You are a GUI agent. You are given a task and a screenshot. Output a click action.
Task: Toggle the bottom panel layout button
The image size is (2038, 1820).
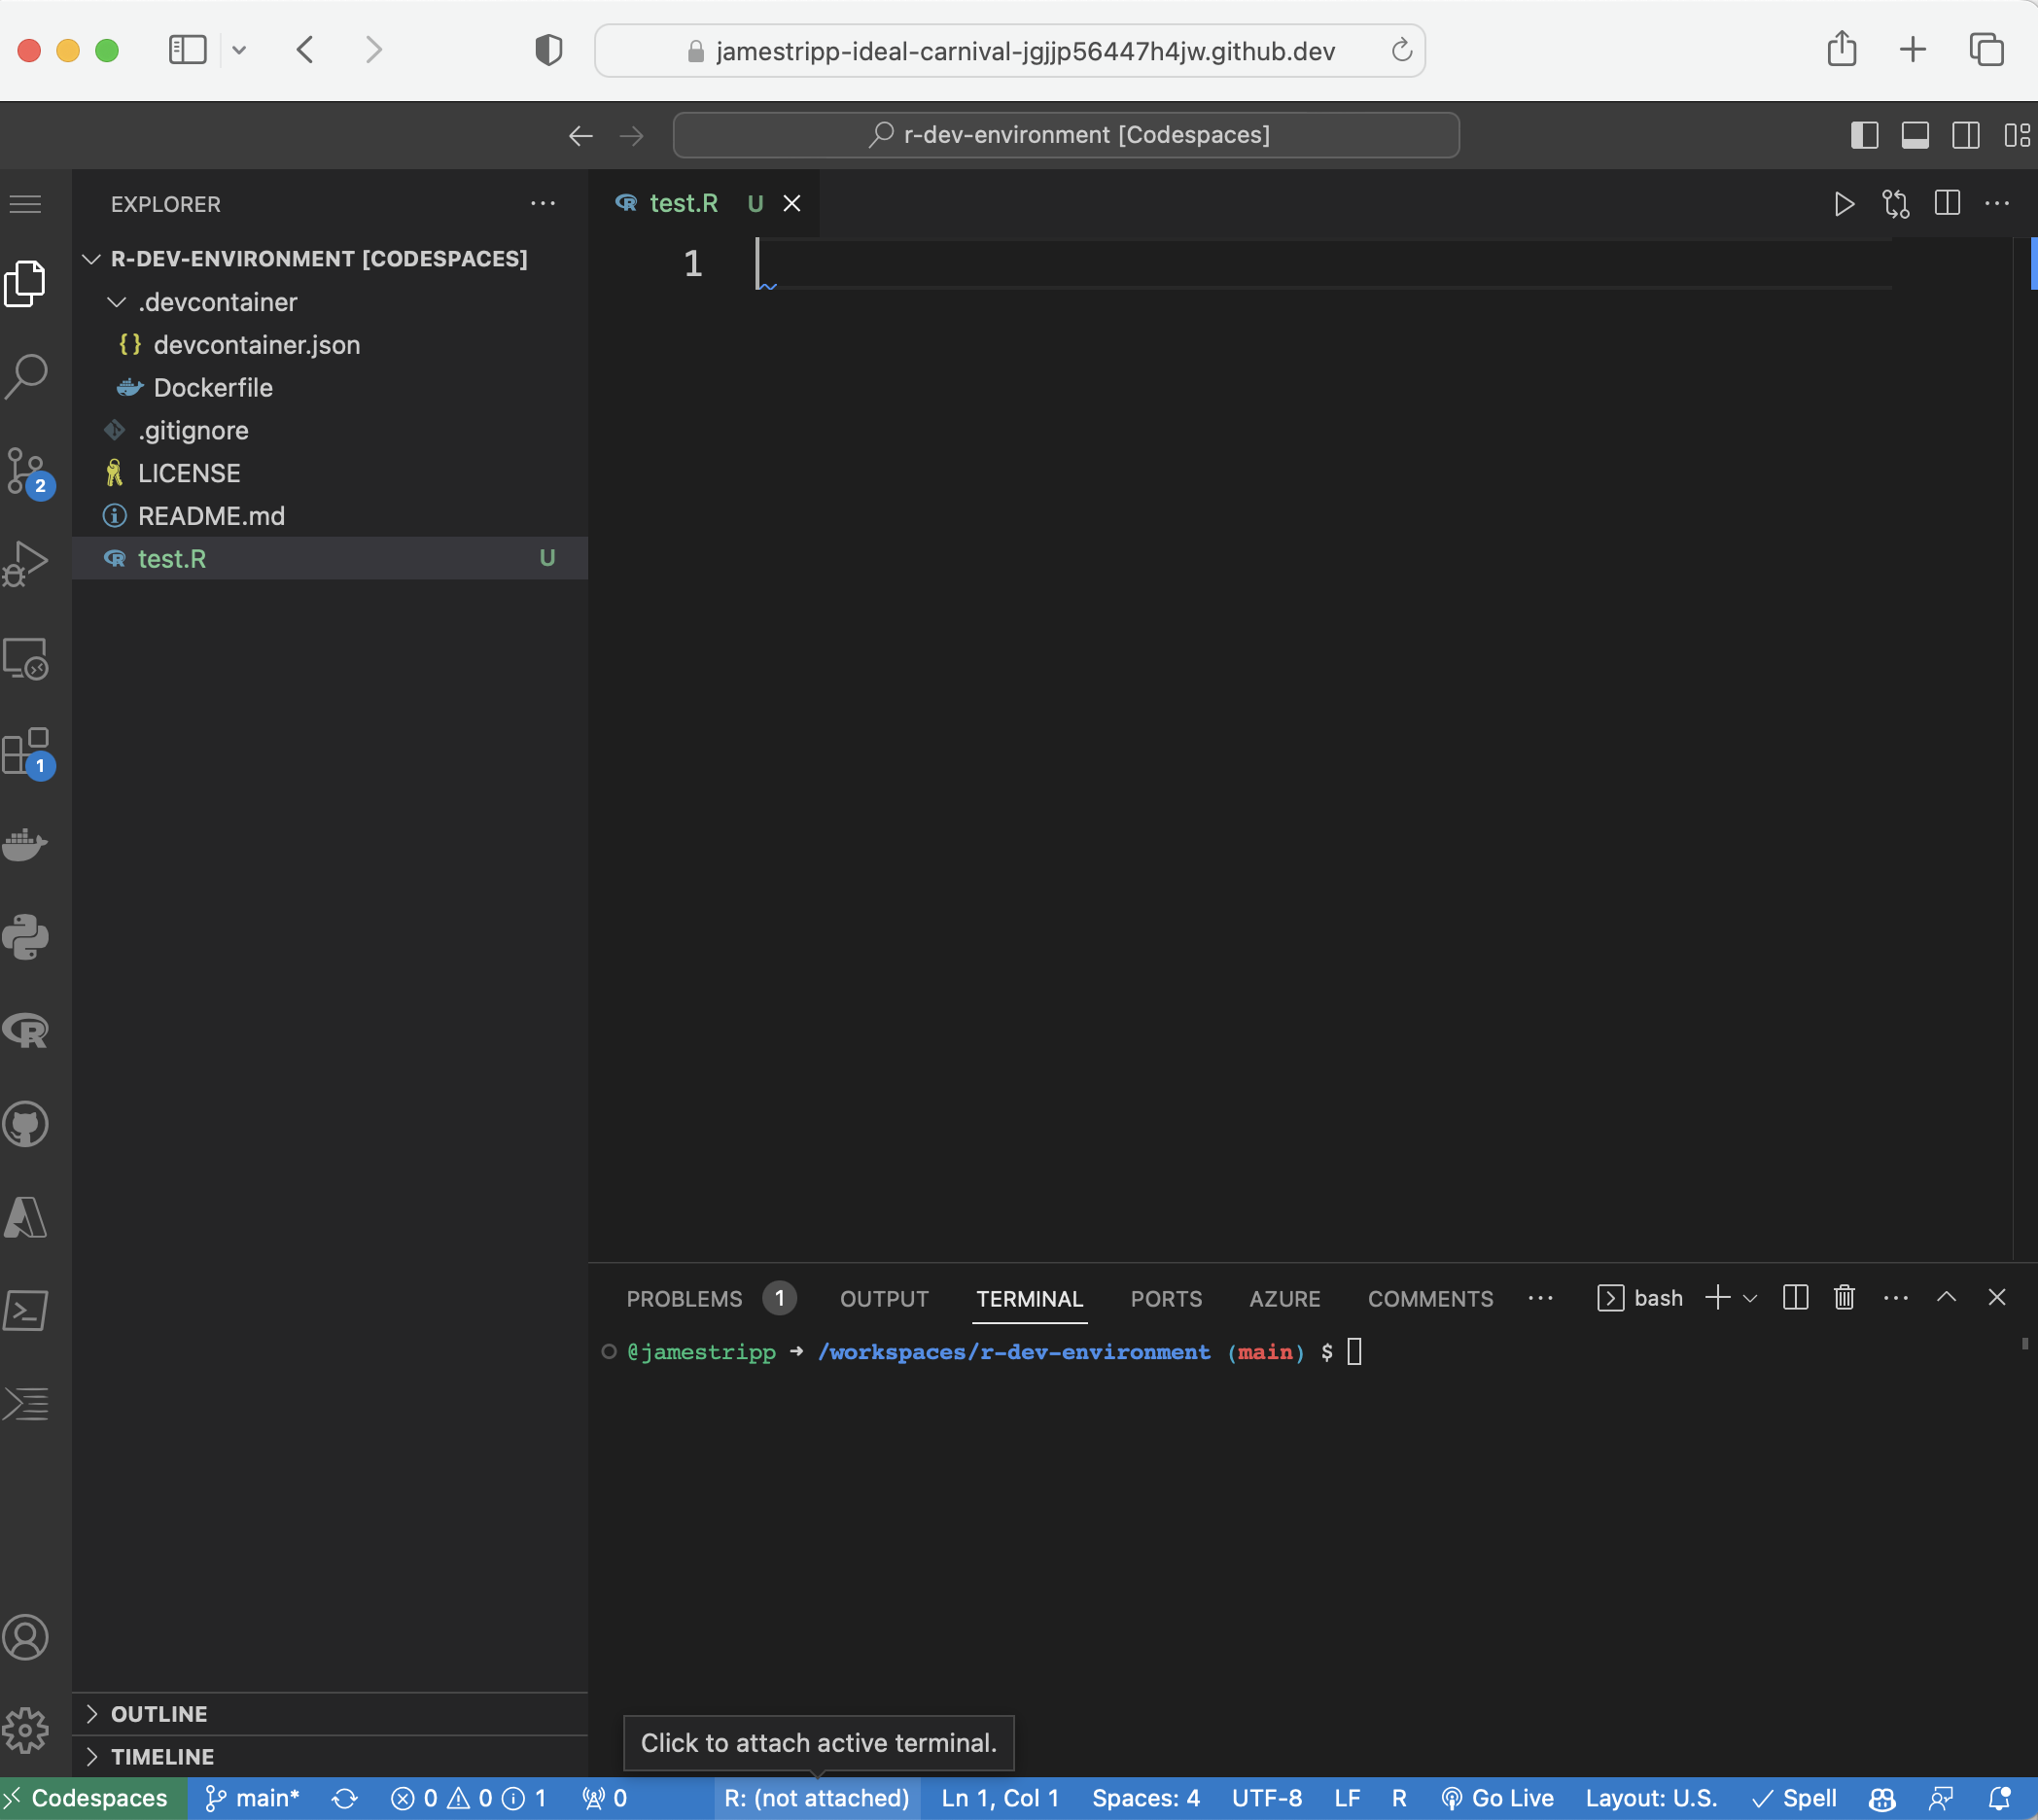tap(1915, 135)
